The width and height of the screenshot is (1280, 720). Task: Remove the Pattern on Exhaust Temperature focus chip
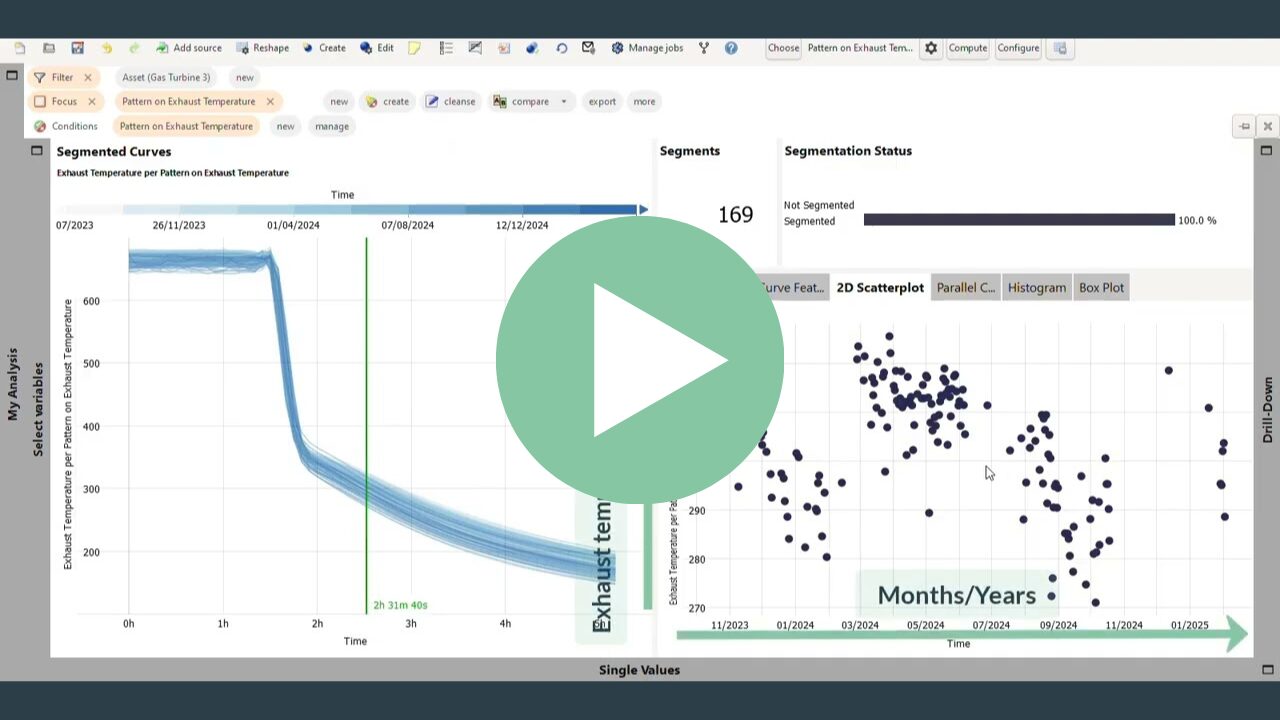coord(270,102)
